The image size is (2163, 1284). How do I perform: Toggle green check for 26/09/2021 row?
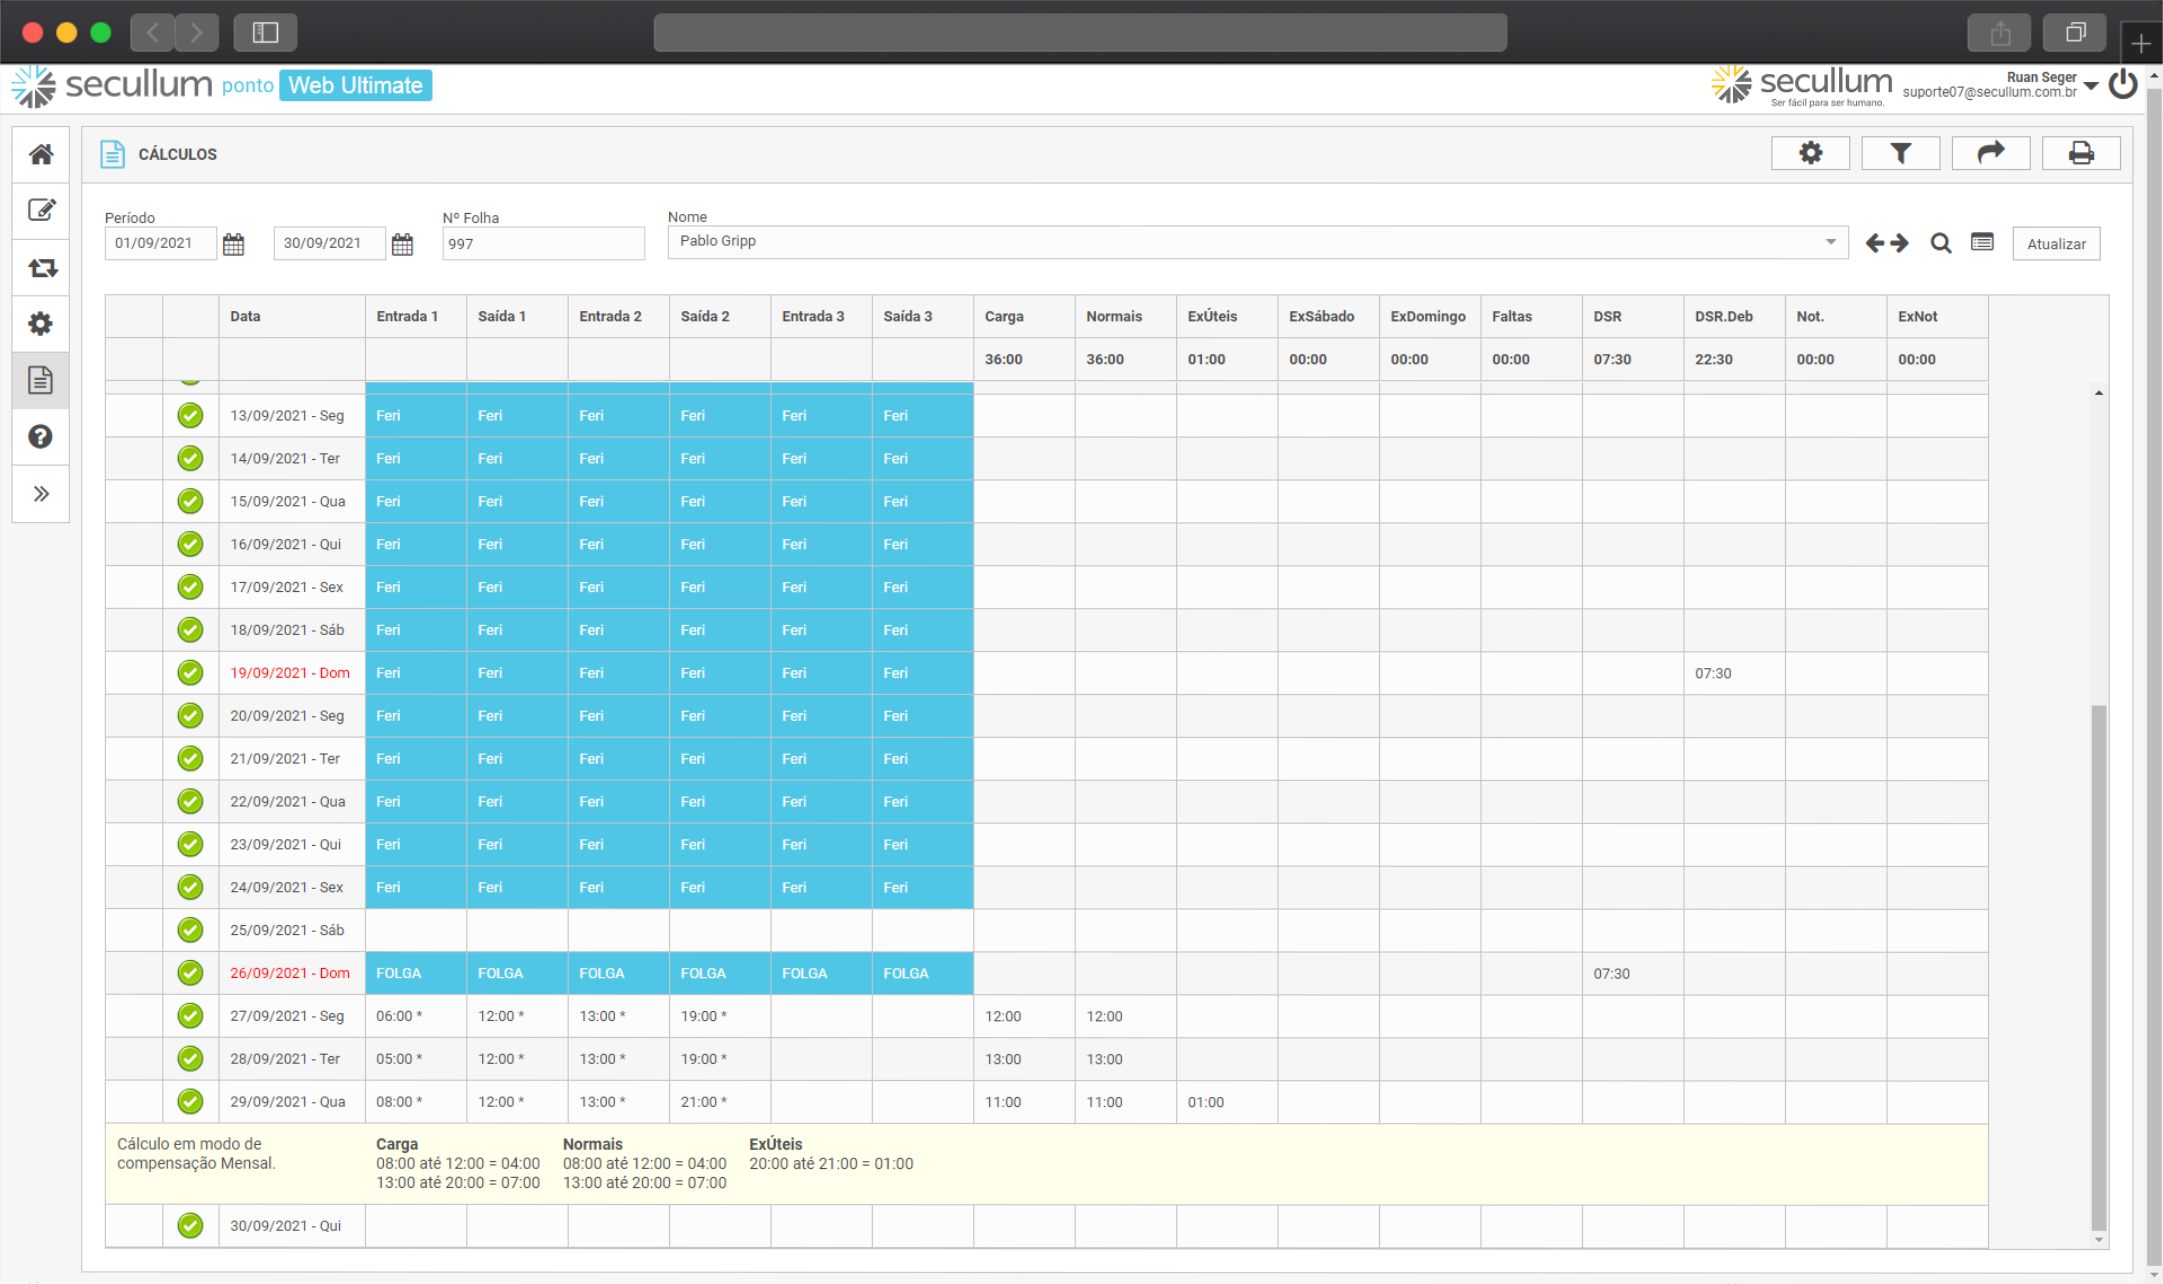190,973
